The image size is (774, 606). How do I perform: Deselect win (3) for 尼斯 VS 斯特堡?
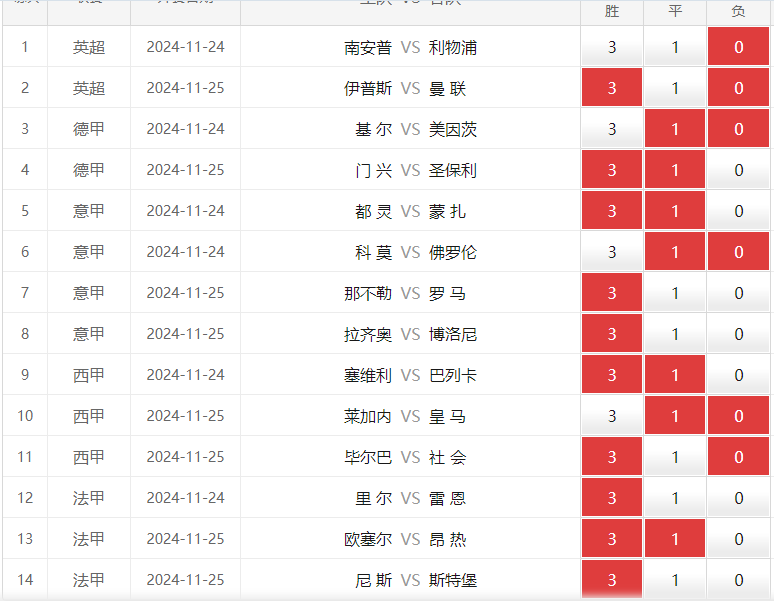coord(612,579)
